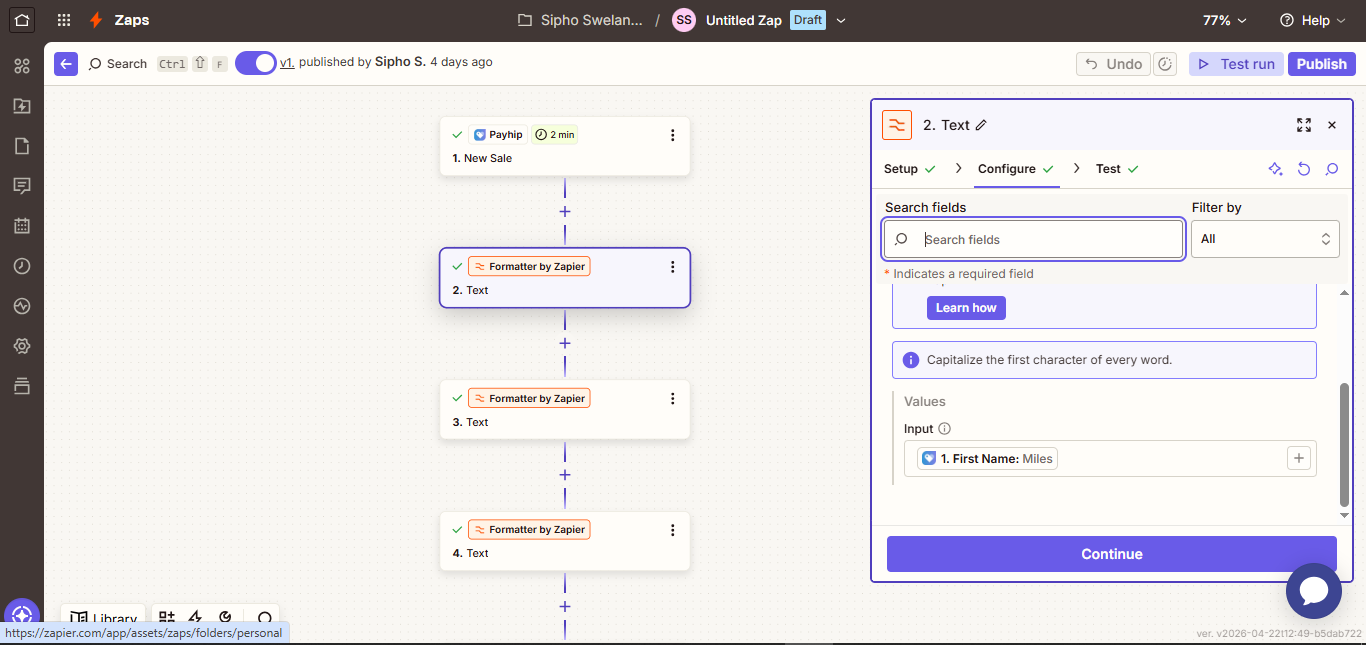Image resolution: width=1366 pixels, height=645 pixels.
Task: Click the configuration panel vertical scrollbar
Action: (1344, 445)
